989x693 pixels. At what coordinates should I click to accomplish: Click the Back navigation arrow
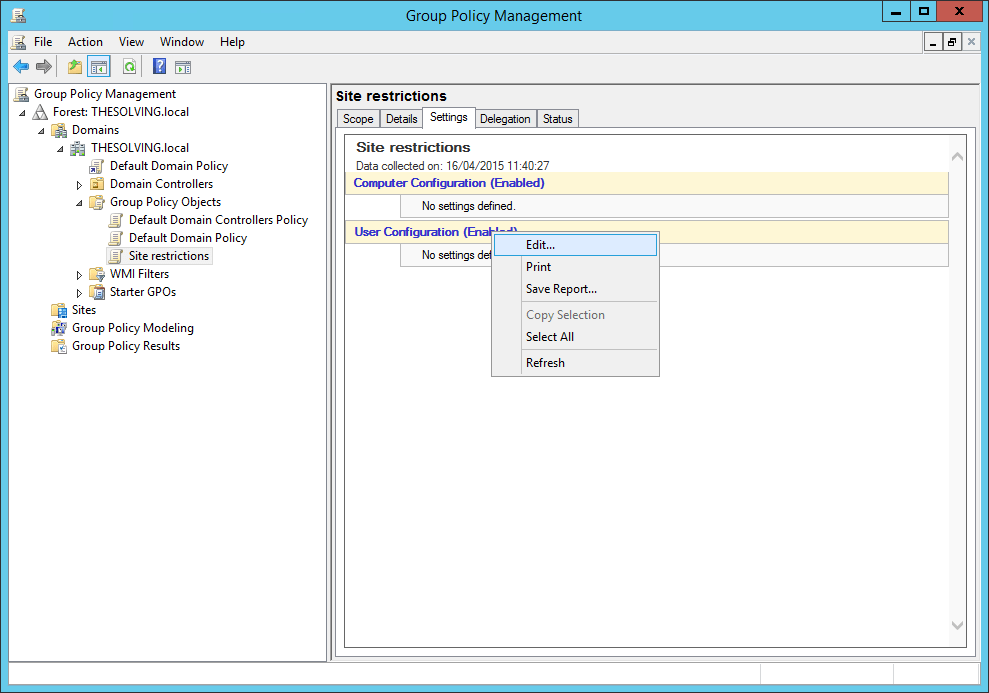point(20,66)
